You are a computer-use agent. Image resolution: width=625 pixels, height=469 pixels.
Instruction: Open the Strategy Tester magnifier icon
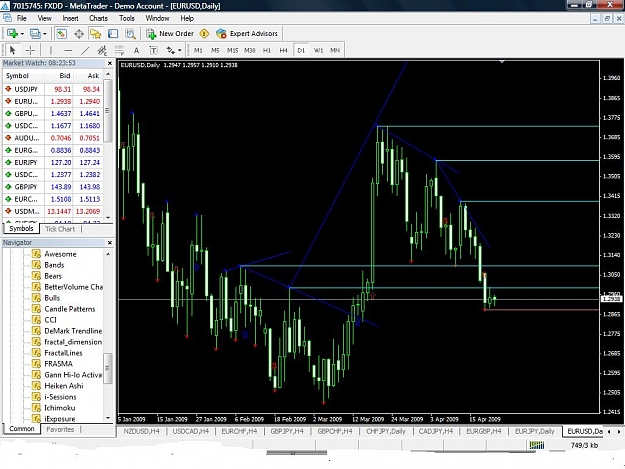131,34
